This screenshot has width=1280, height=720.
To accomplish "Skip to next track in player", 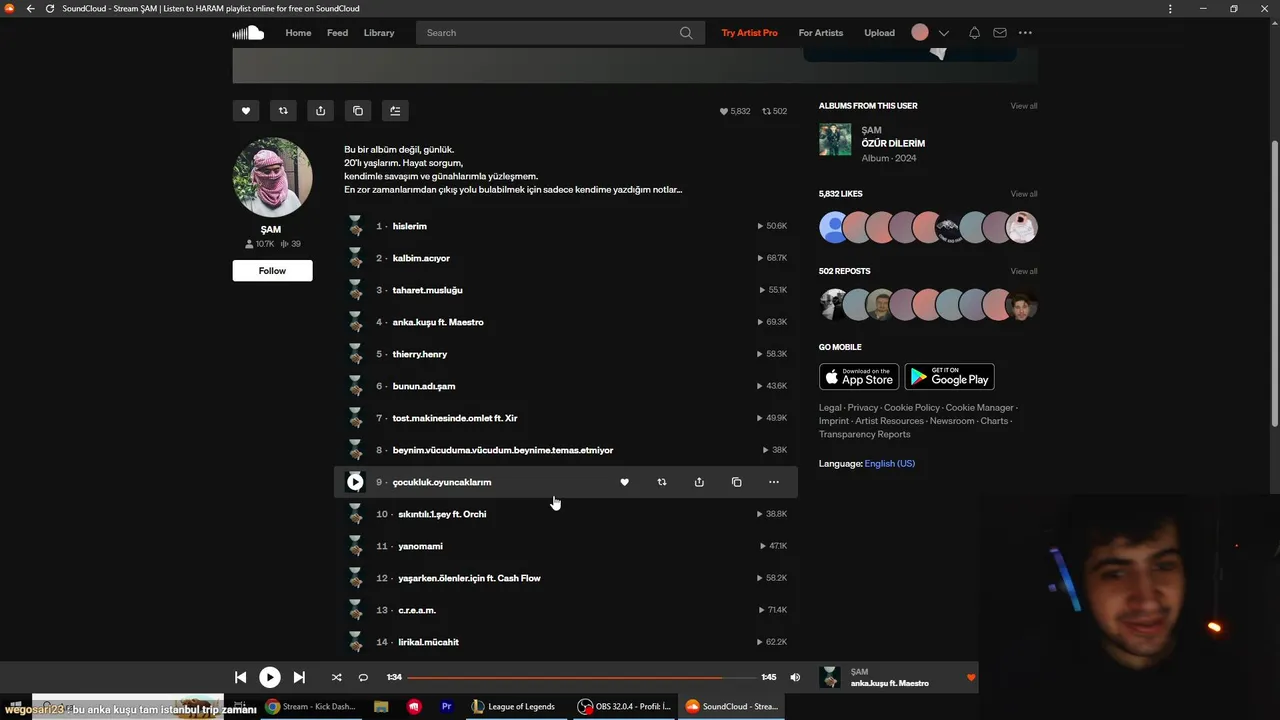I will pyautogui.click(x=299, y=677).
